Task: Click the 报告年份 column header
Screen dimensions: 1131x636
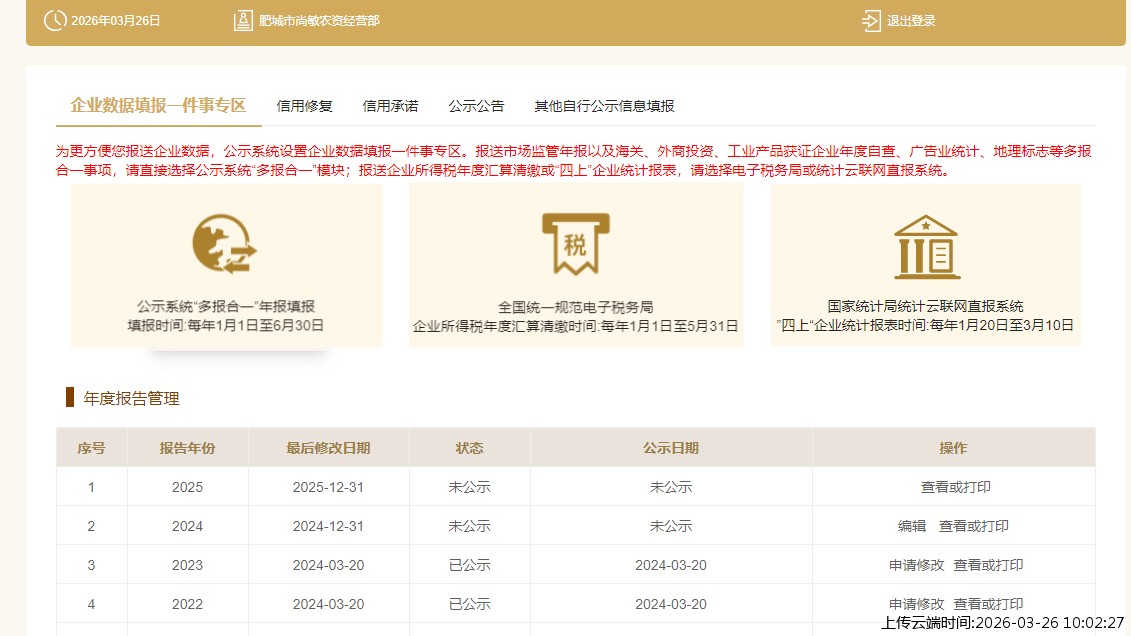Action: (187, 448)
